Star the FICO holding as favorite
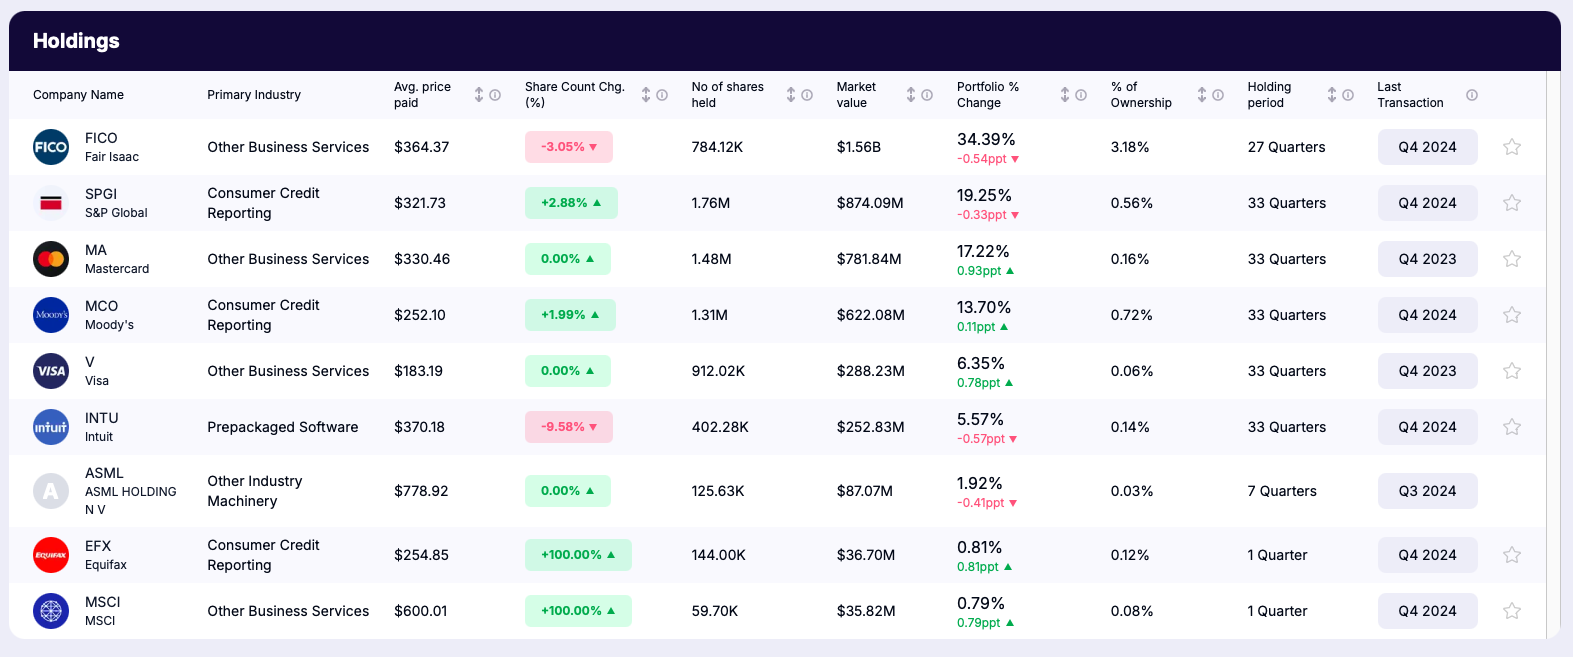Viewport: 1573px width, 657px height. tap(1512, 147)
